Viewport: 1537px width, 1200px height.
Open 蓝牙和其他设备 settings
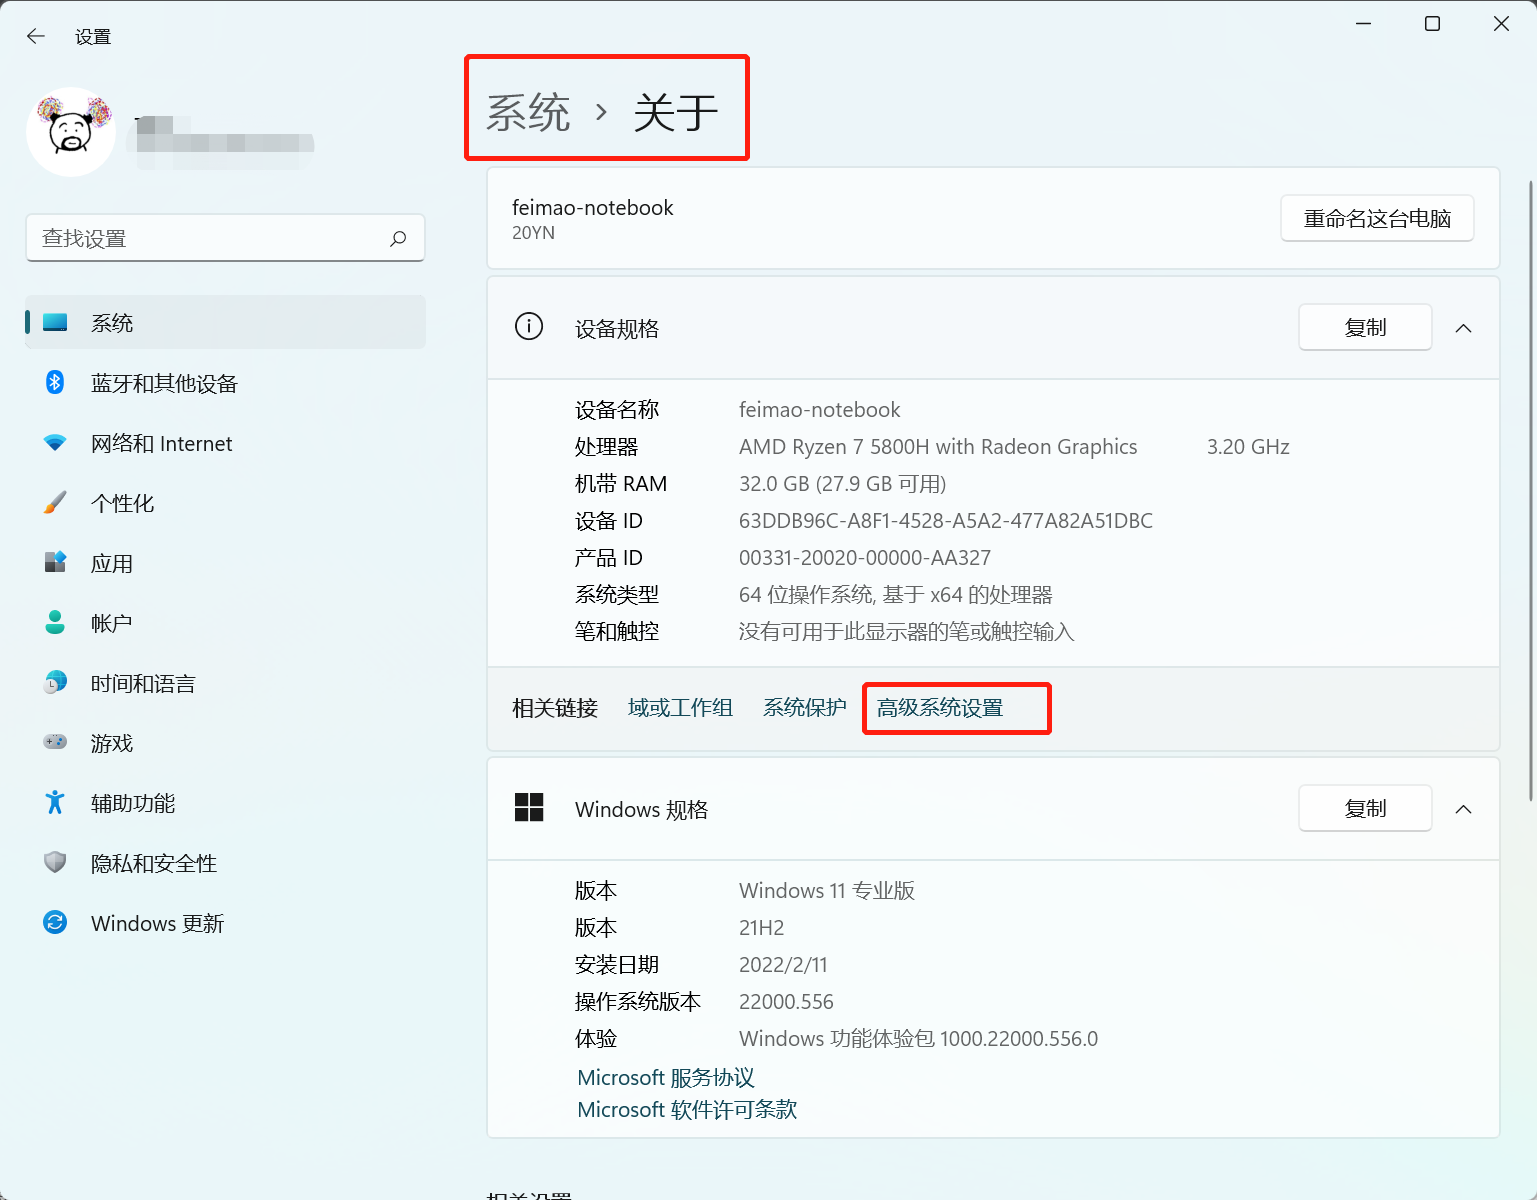point(226,383)
